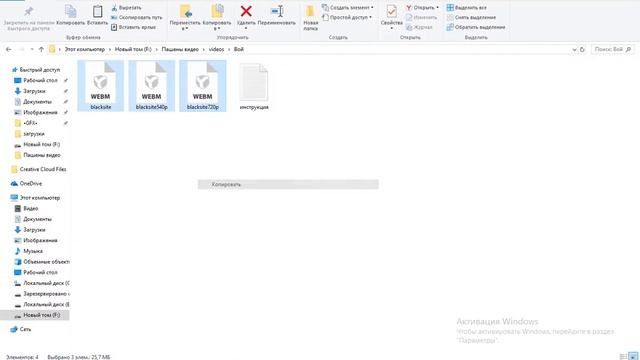
Task: Open recent locations dropdown arrow
Action: click(32, 49)
